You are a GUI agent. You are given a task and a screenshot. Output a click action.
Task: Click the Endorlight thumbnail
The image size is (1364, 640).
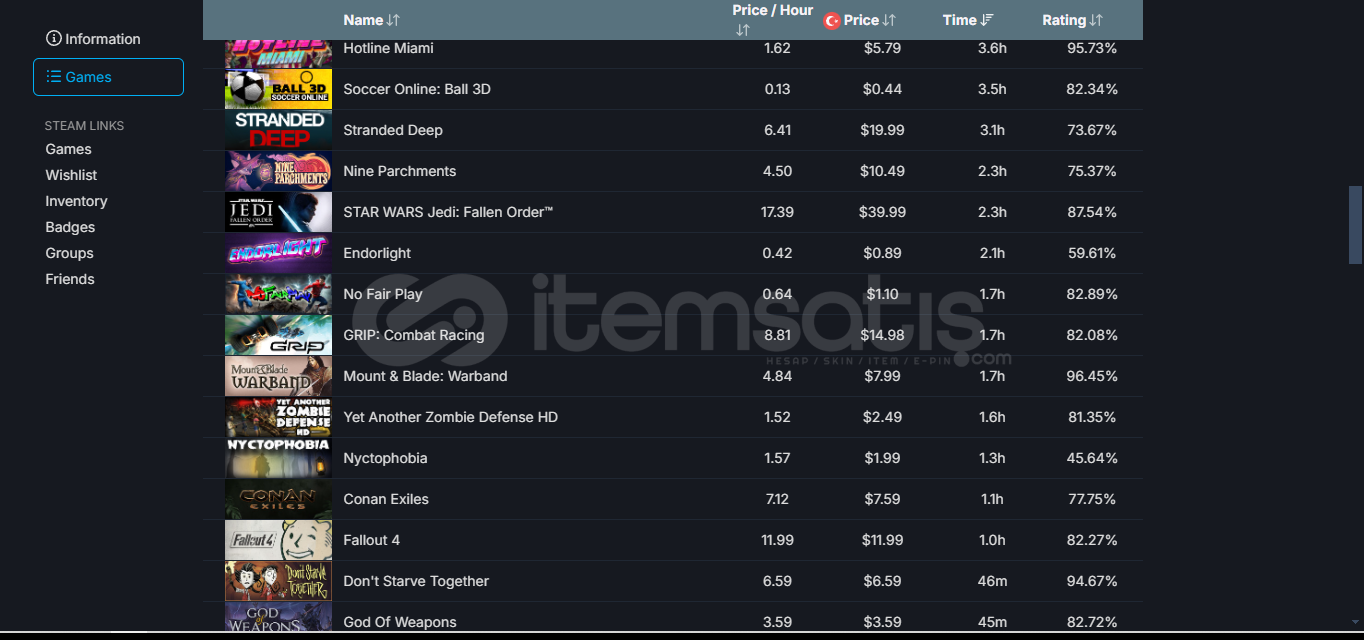tap(278, 253)
